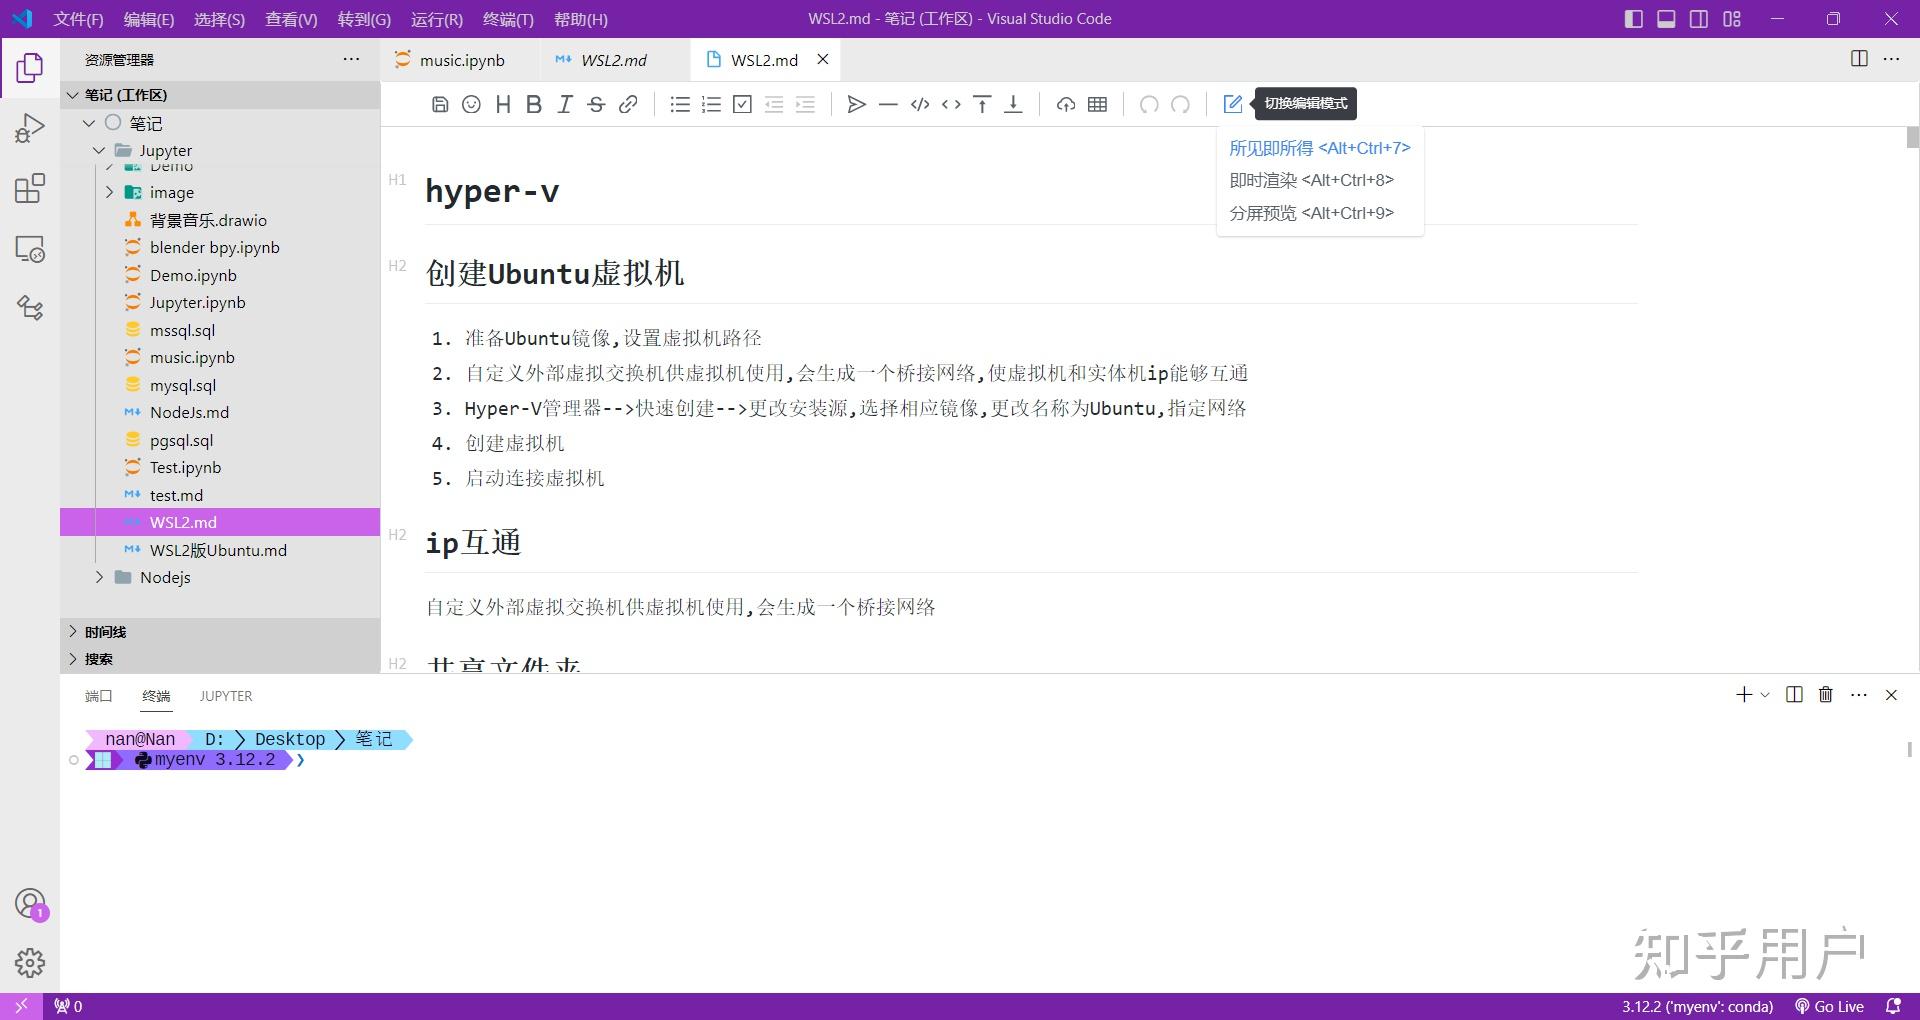
Task: Select the italic formatting icon
Action: point(565,104)
